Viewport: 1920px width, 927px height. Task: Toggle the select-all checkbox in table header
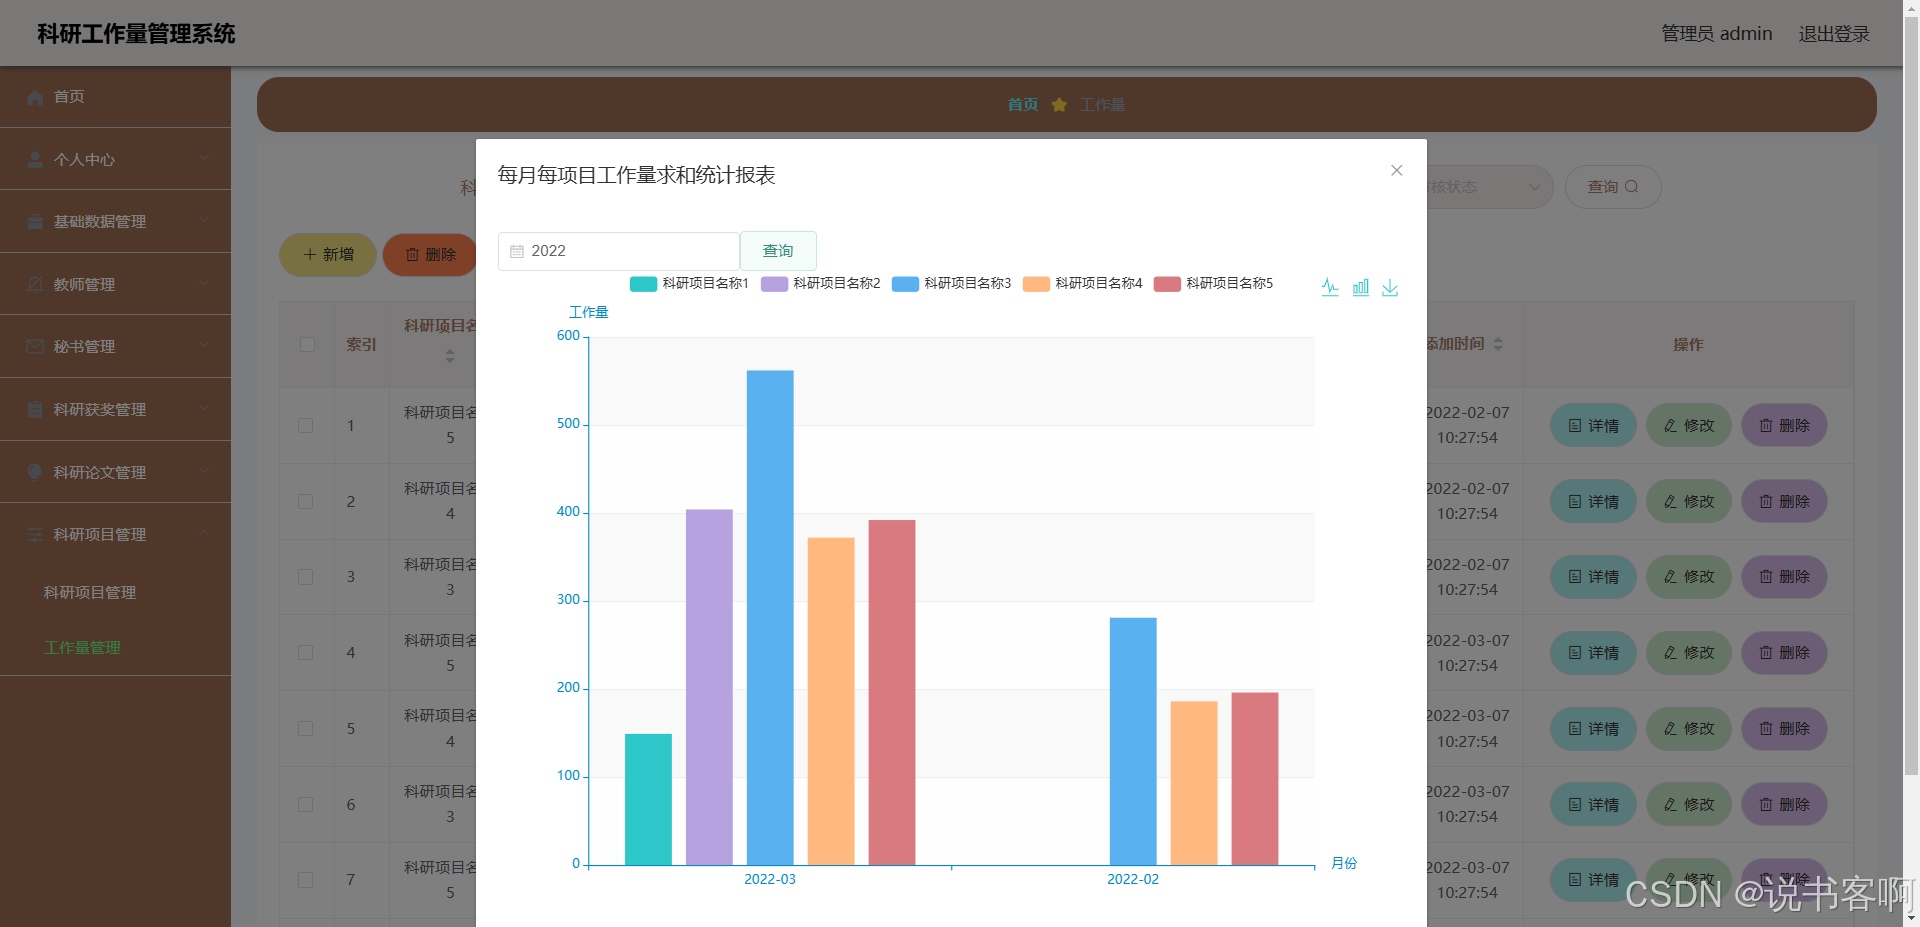coord(307,345)
